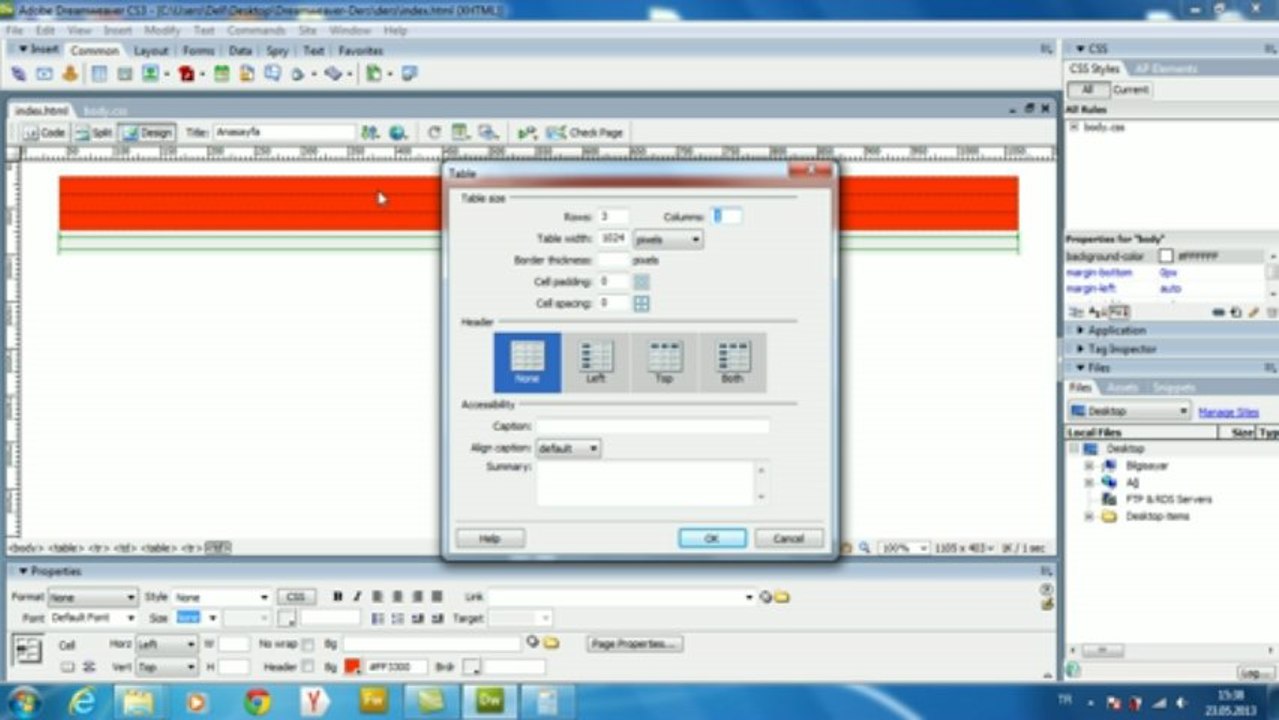Click the Hyperlink icon in Insert bar
This screenshot has height=720, width=1279.
pos(18,74)
